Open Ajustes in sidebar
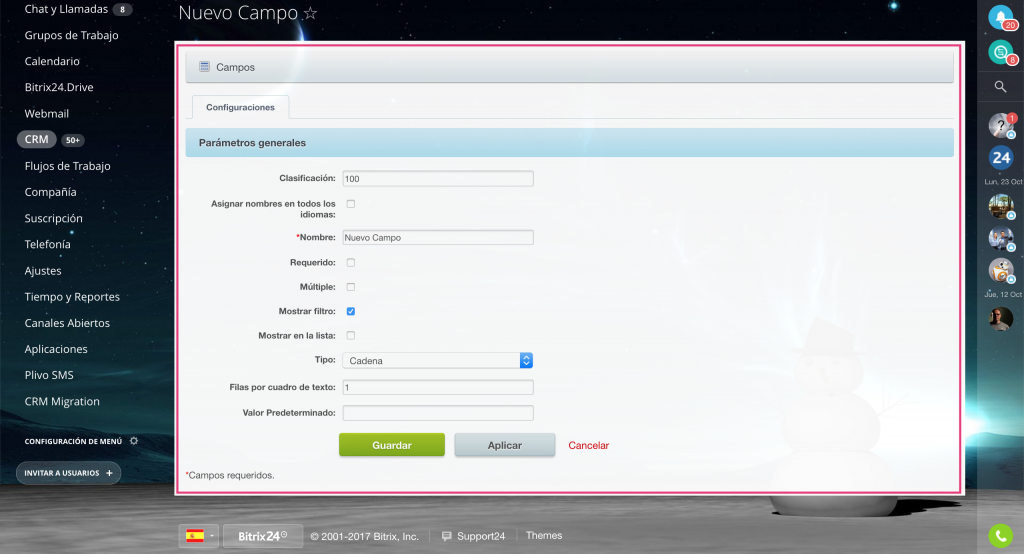This screenshot has width=1024, height=554. tap(43, 270)
